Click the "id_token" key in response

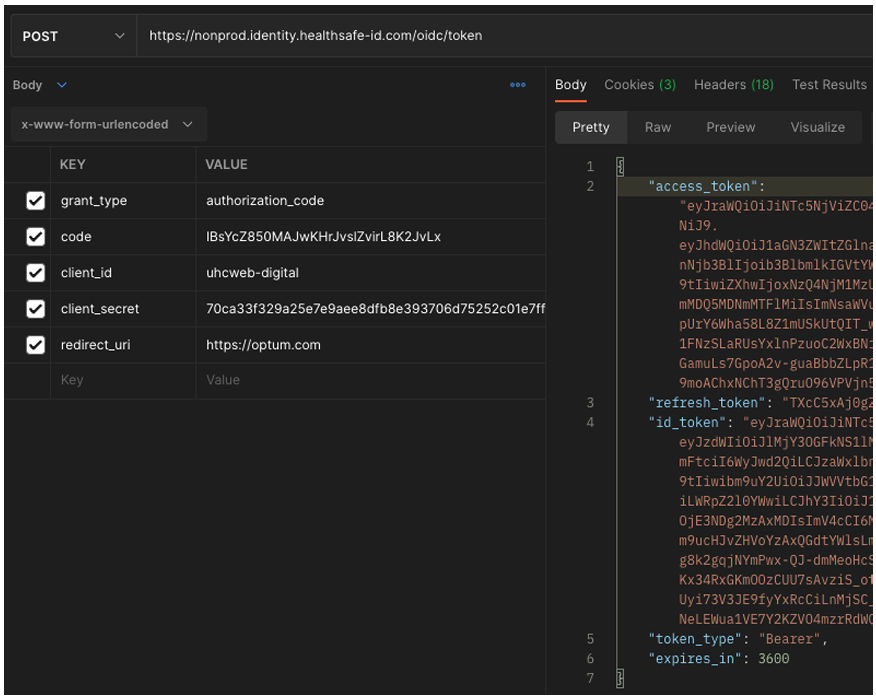coord(687,422)
